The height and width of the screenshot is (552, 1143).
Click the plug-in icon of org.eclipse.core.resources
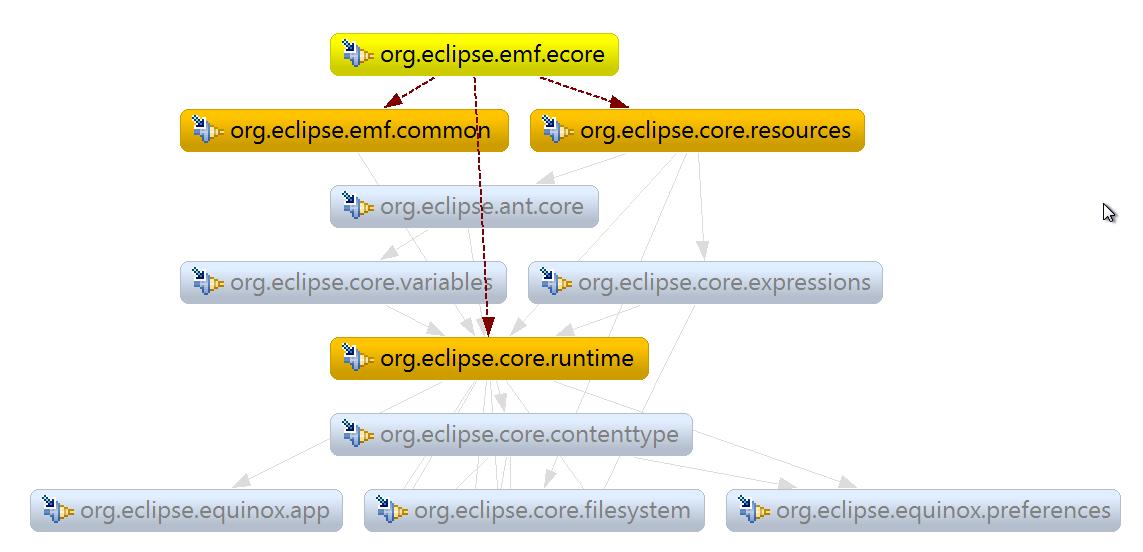click(558, 130)
